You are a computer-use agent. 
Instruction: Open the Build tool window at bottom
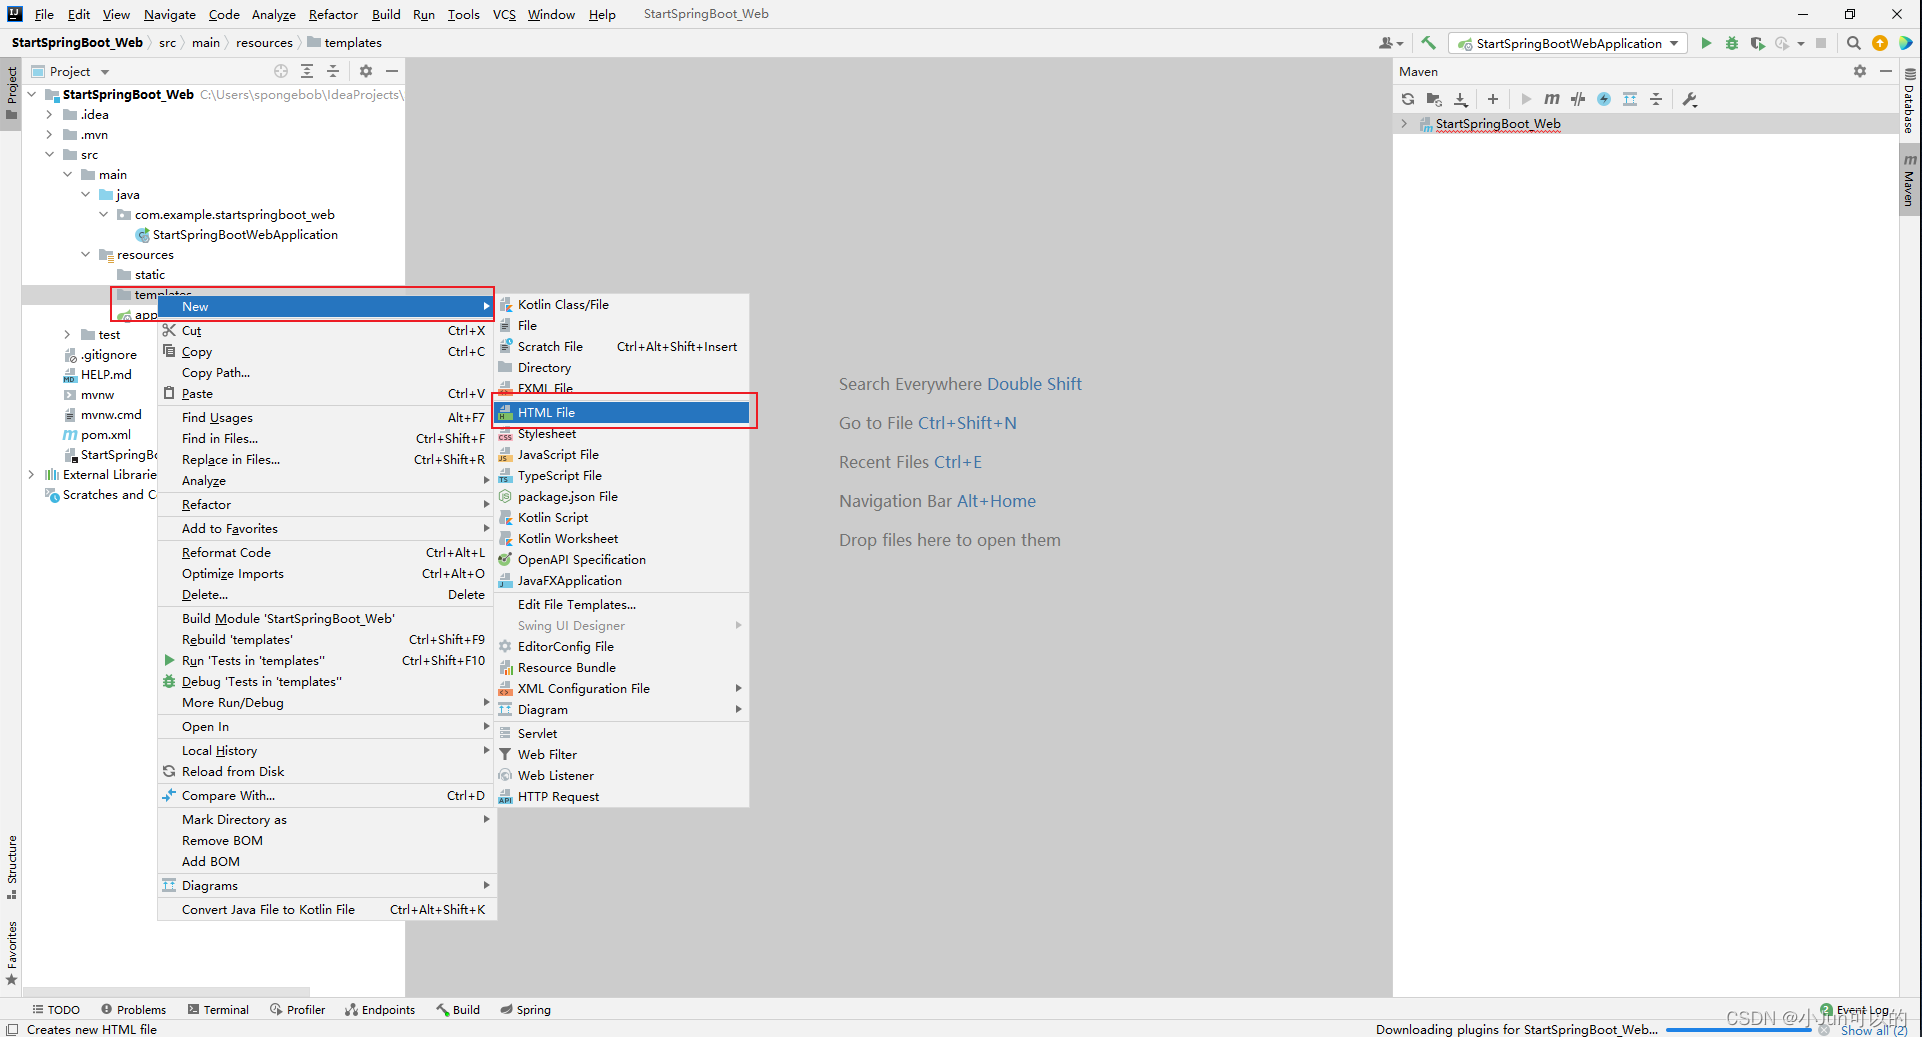pyautogui.click(x=458, y=1010)
